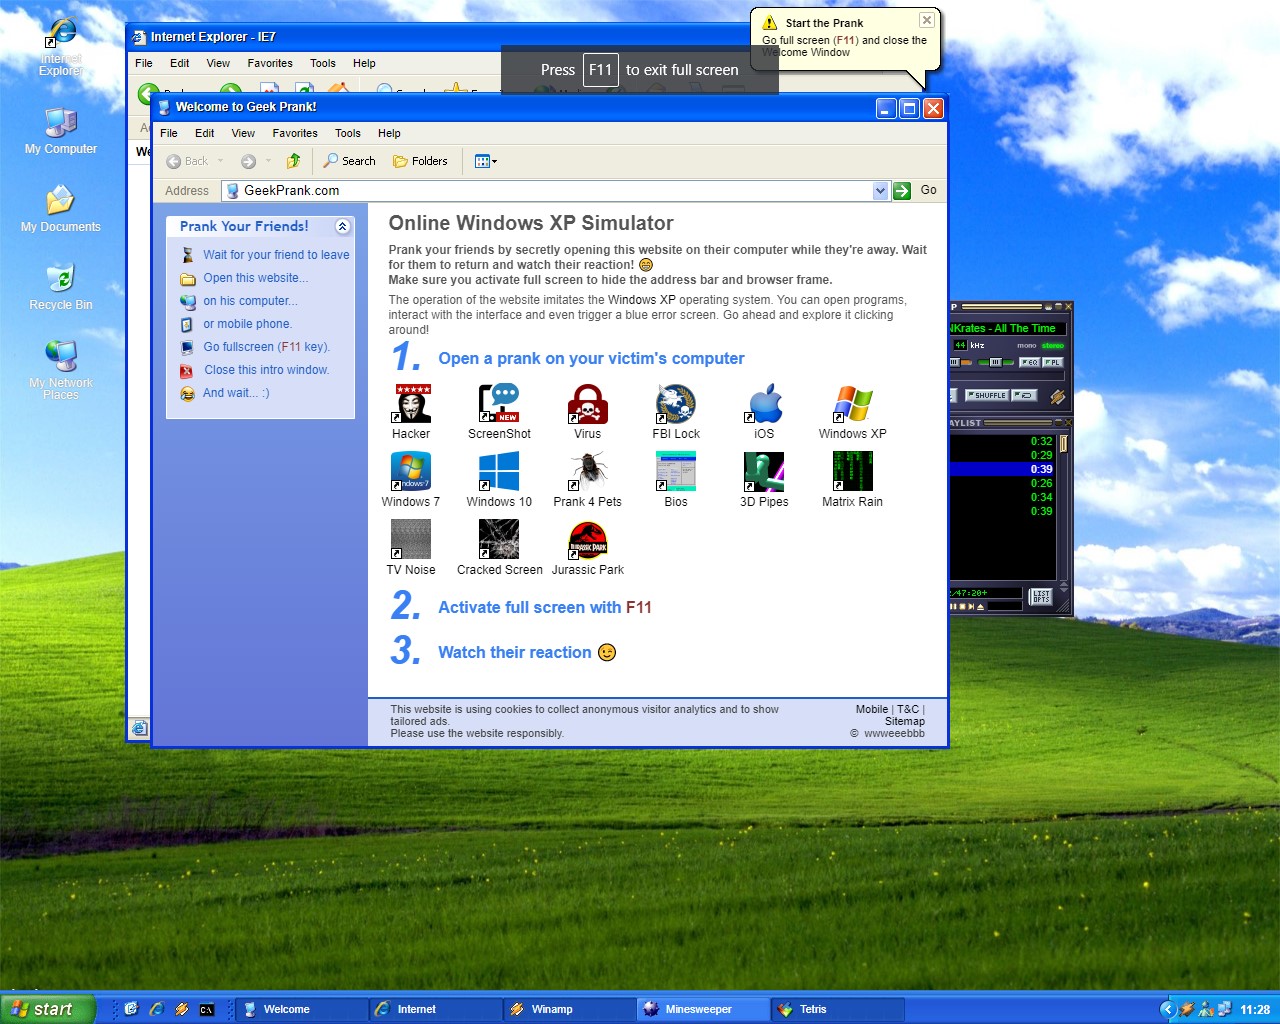Open Help menu in Welcome window
1280x1024 pixels.
[x=389, y=133]
